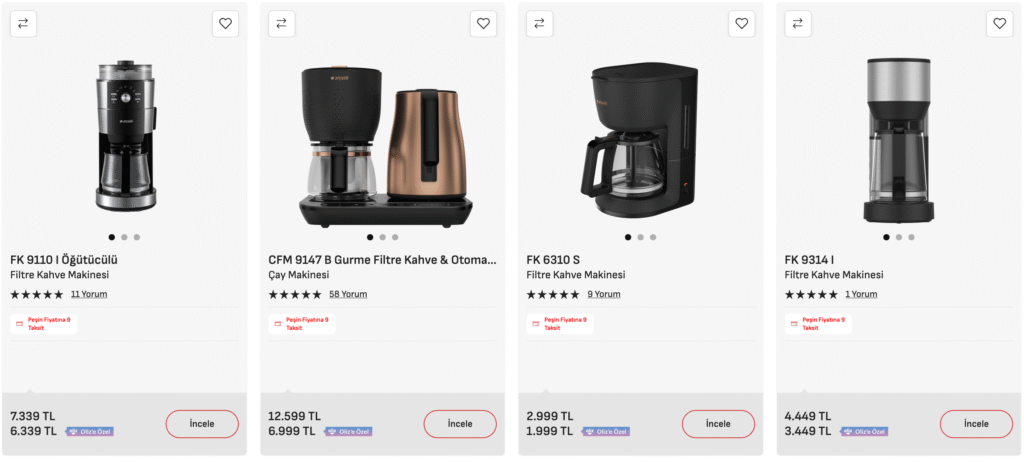The height and width of the screenshot is (462, 1024).
Task: Open the 11 Yorum reviews link
Action: pyautogui.click(x=89, y=294)
